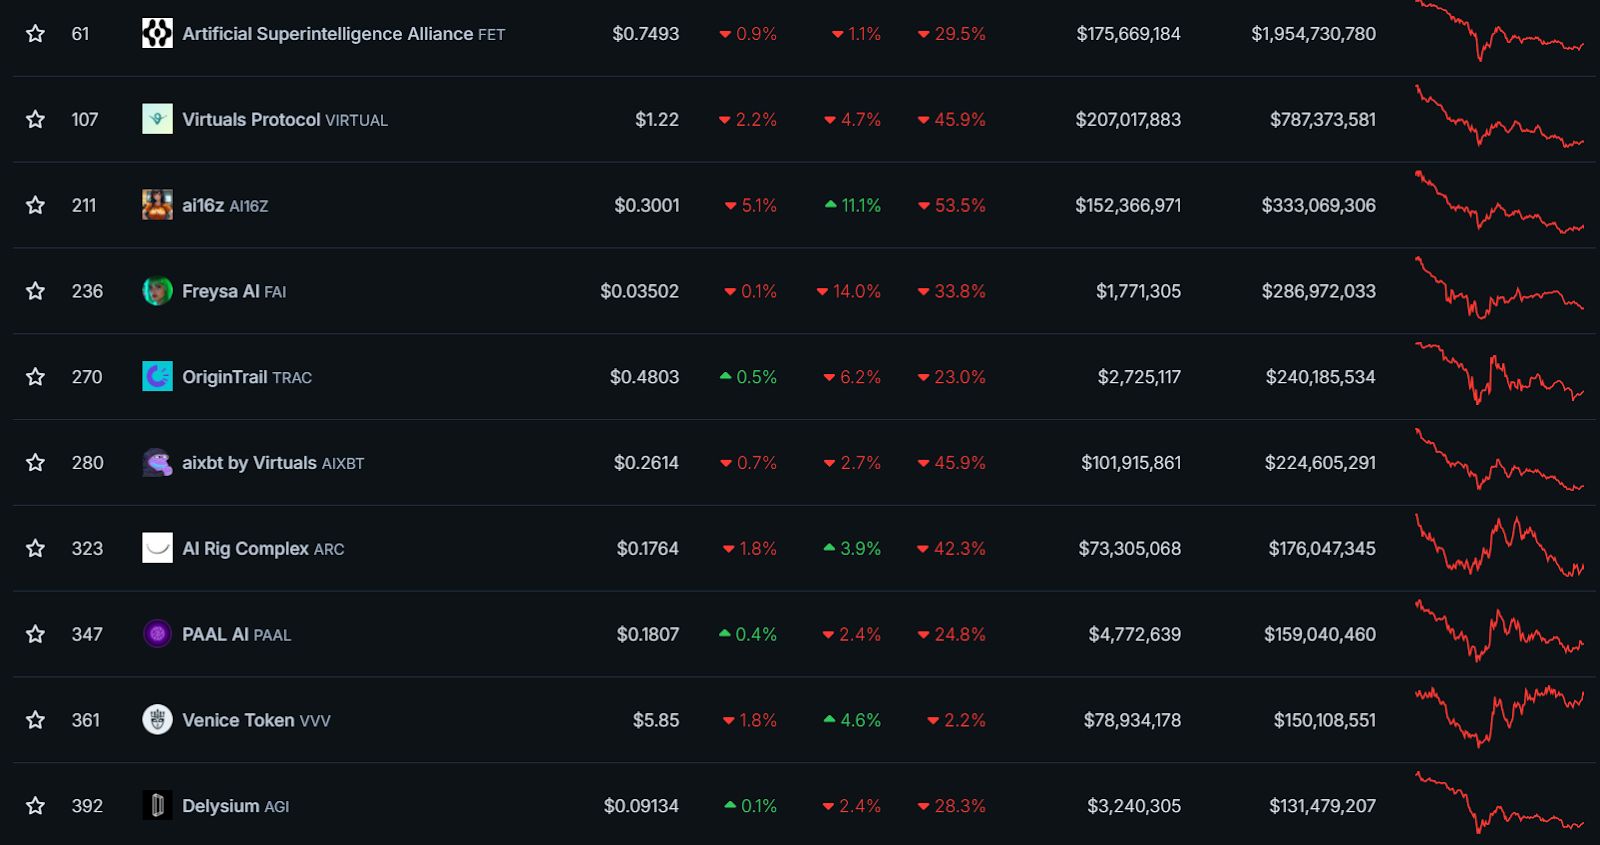
Task: Go to the PAAL AI coin page
Action: point(236,634)
